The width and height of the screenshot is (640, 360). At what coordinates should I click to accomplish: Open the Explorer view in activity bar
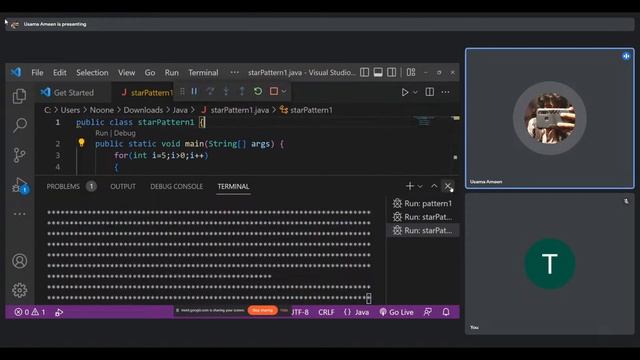(x=19, y=96)
